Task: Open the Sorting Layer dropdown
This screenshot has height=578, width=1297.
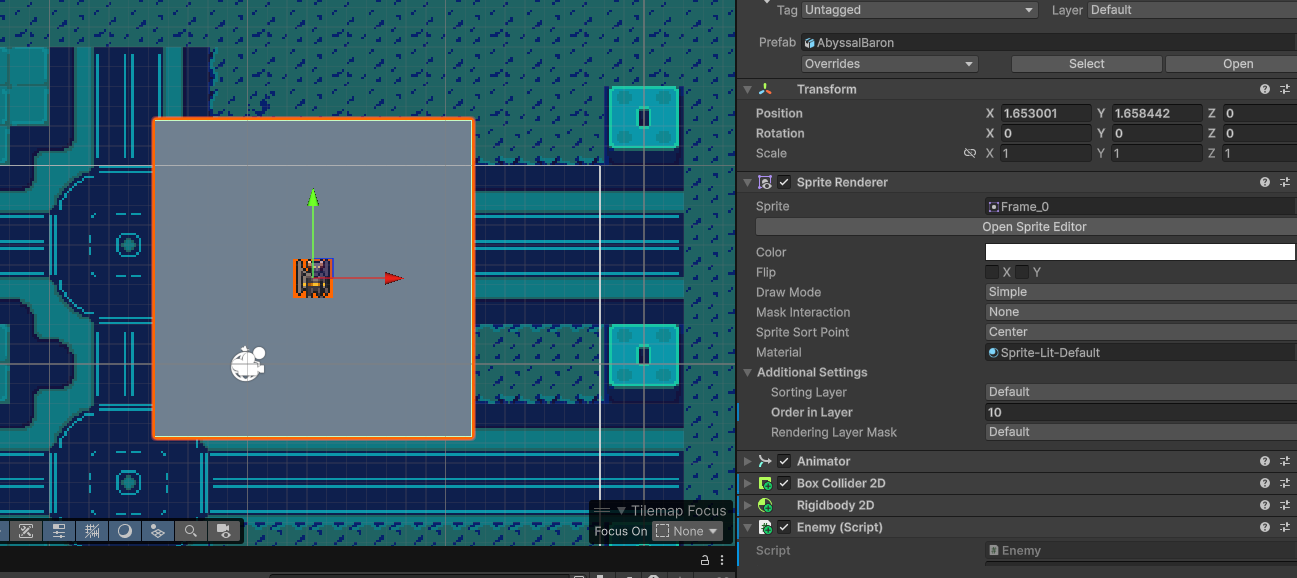Action: (x=1141, y=392)
